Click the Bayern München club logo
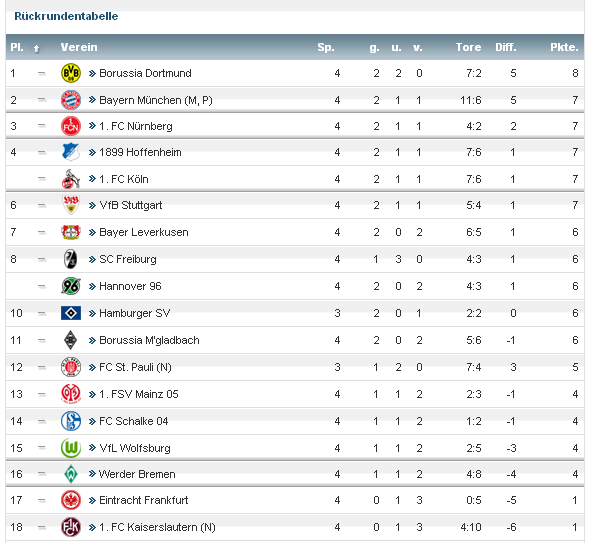This screenshot has width=593, height=543. (x=71, y=100)
